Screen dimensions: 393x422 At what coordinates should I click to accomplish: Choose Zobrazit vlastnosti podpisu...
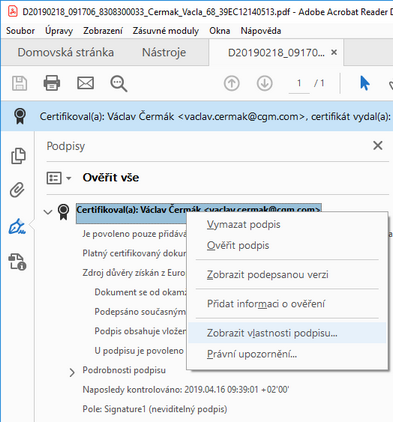click(287, 333)
